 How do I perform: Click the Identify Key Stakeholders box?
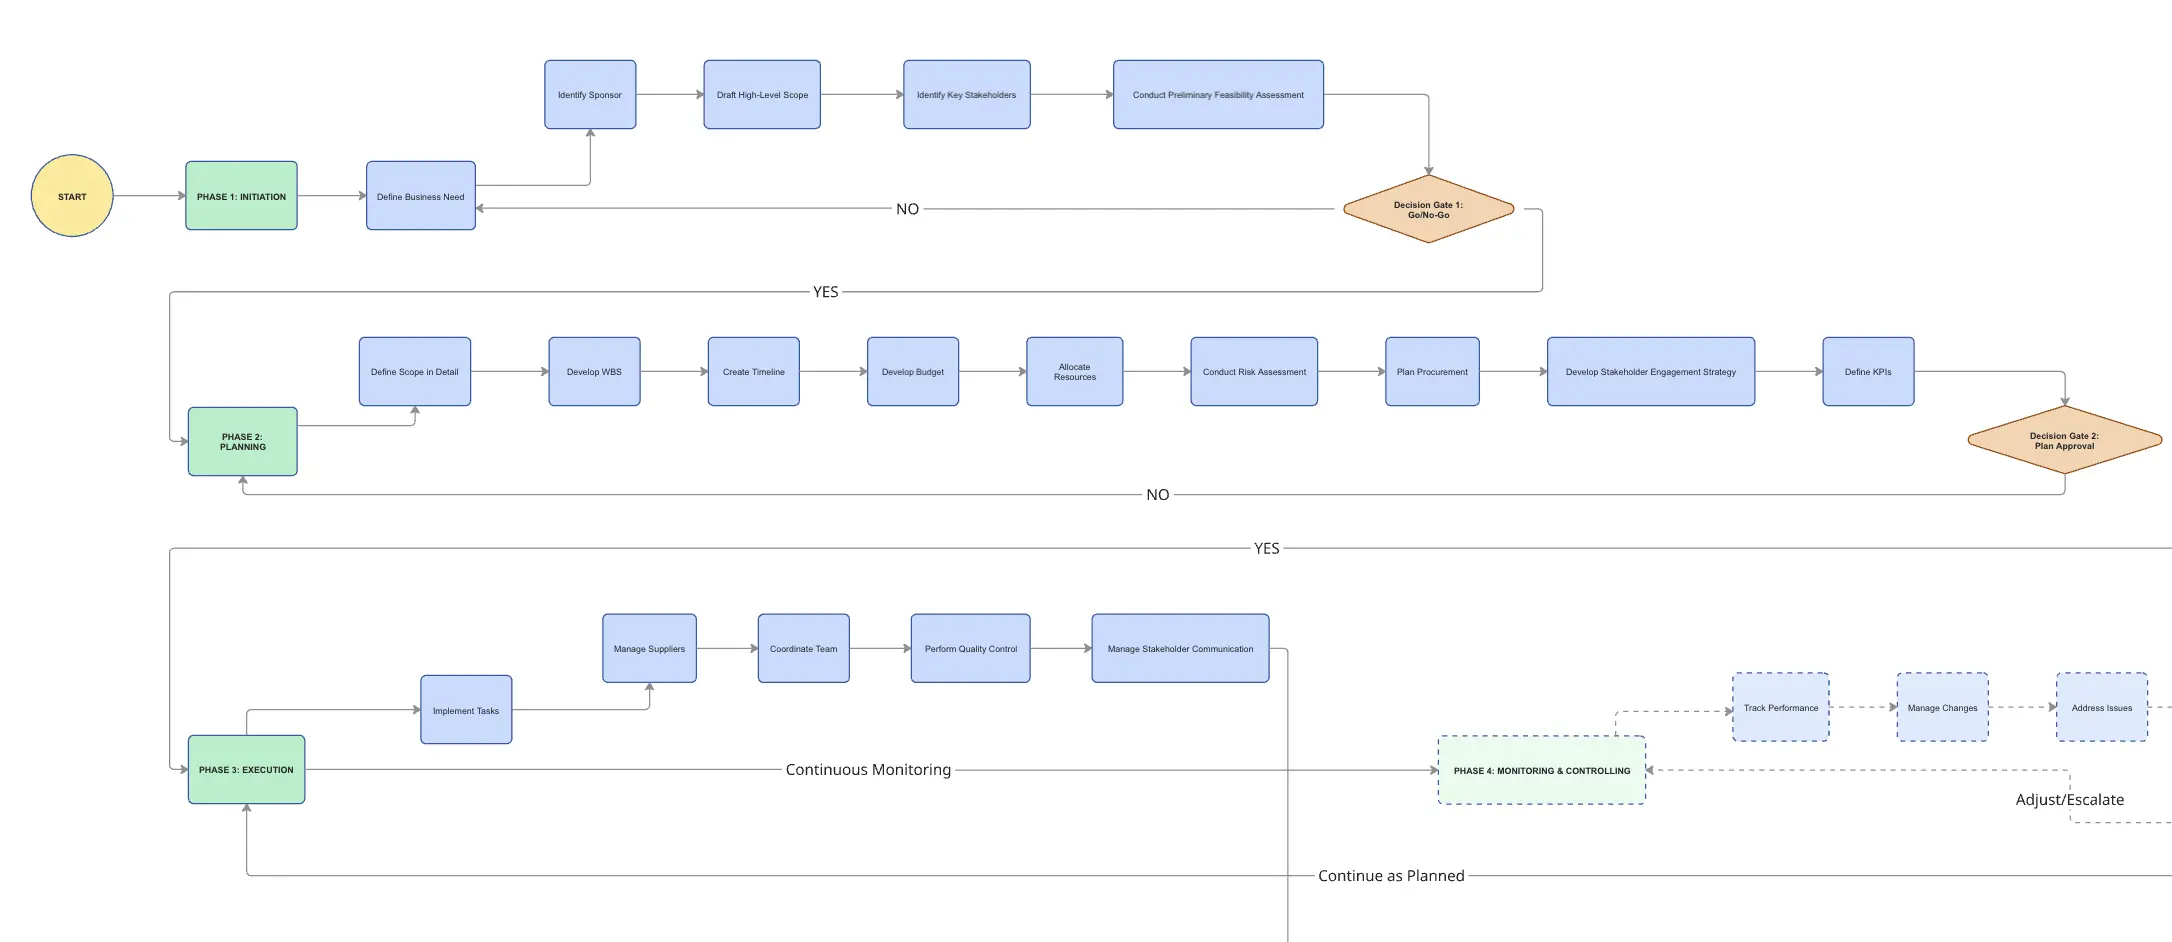click(966, 95)
